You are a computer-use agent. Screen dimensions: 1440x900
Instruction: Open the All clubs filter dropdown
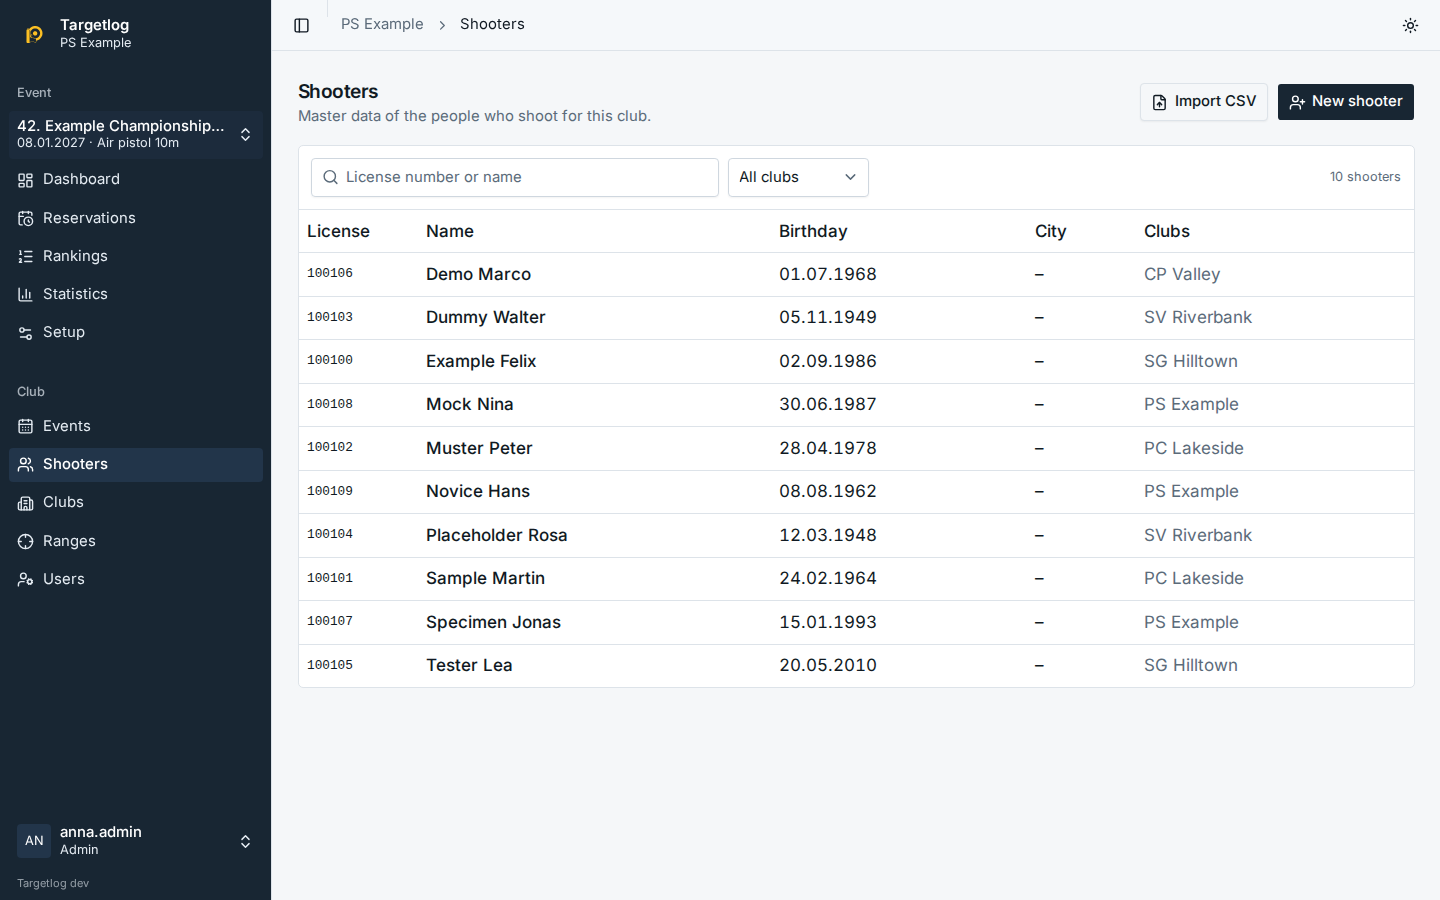pyautogui.click(x=798, y=177)
